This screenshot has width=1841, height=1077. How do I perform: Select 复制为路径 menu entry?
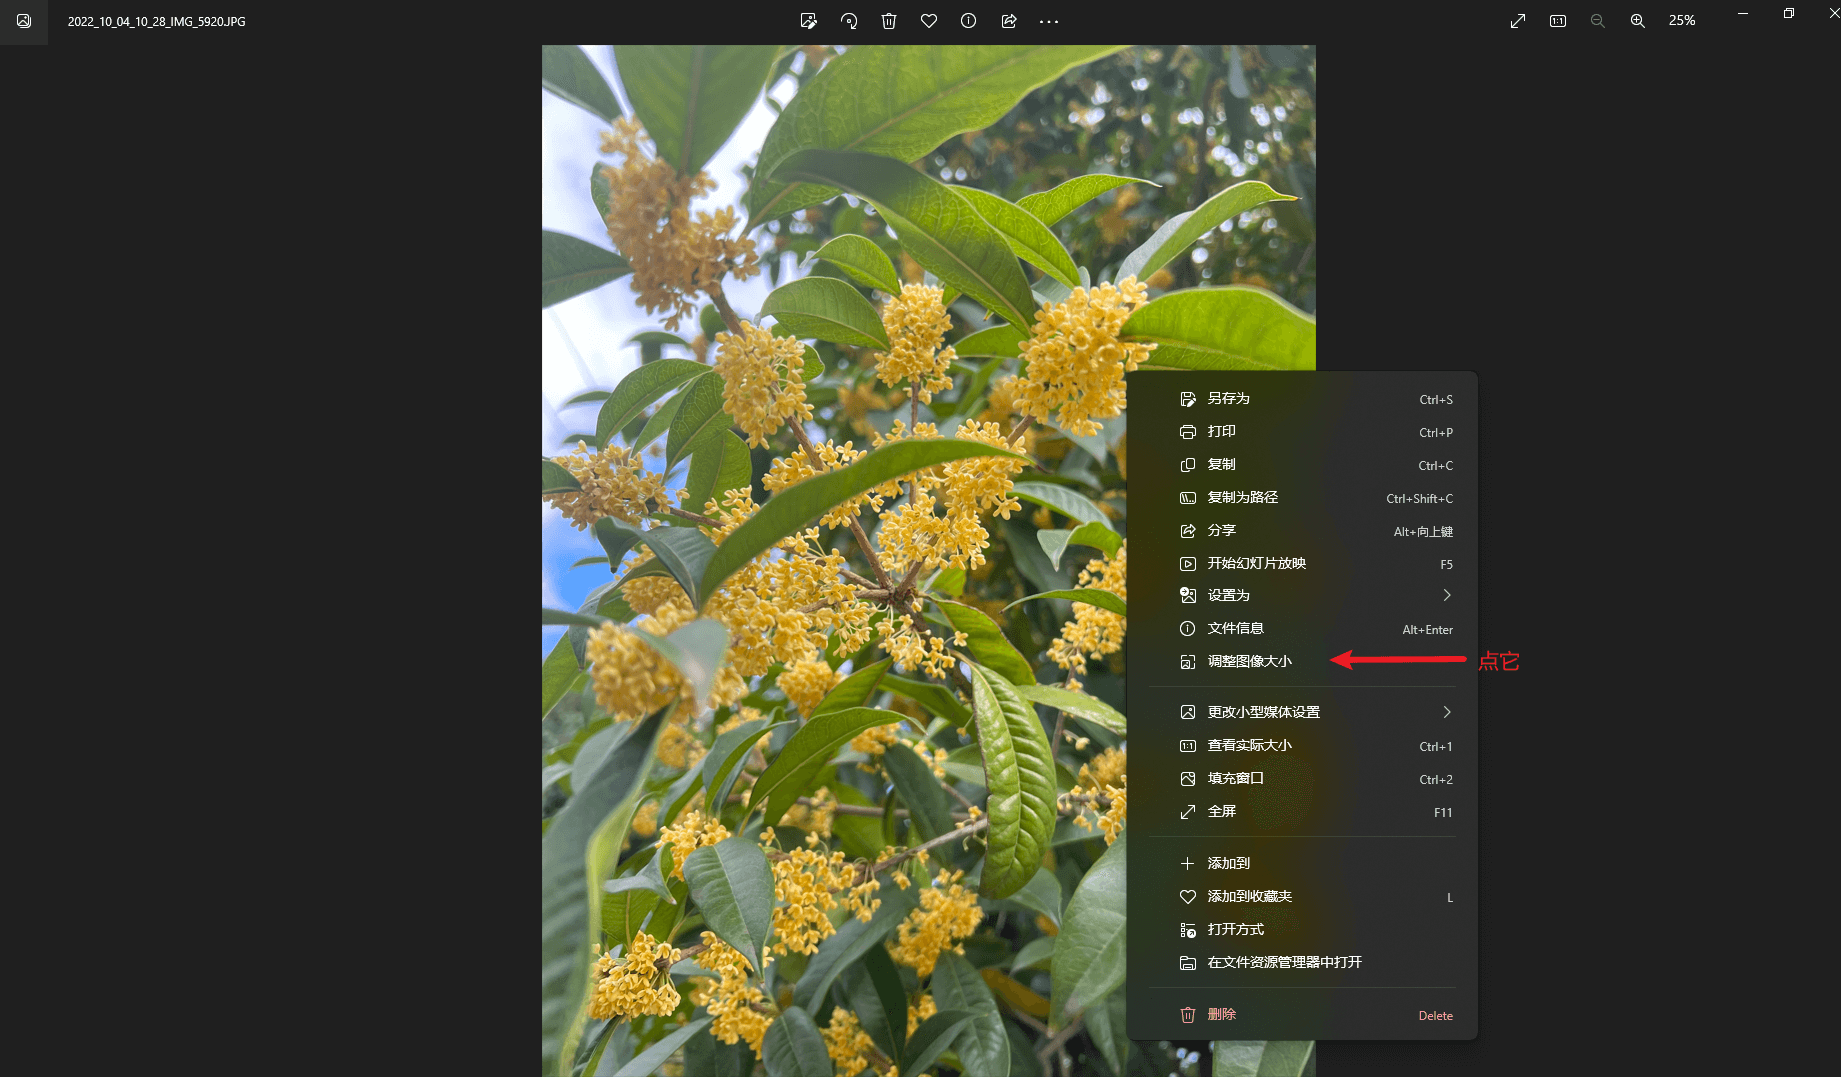pyautogui.click(x=1243, y=498)
